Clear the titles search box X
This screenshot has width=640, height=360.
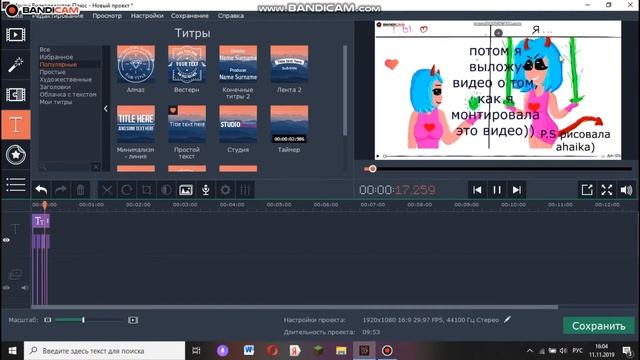[96, 167]
